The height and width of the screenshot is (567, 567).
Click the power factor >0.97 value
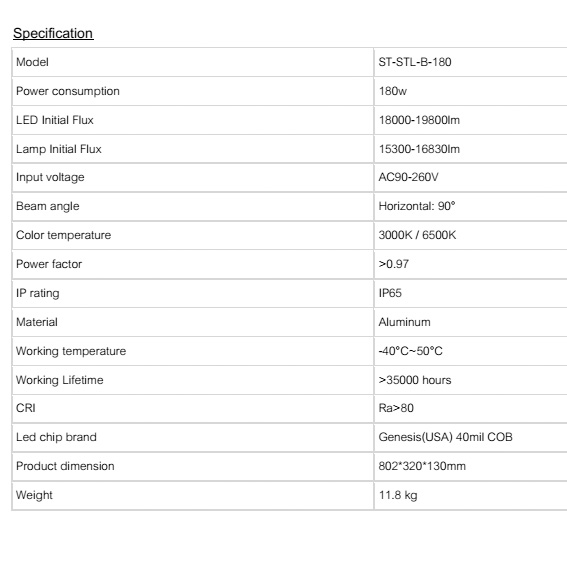pos(393,264)
